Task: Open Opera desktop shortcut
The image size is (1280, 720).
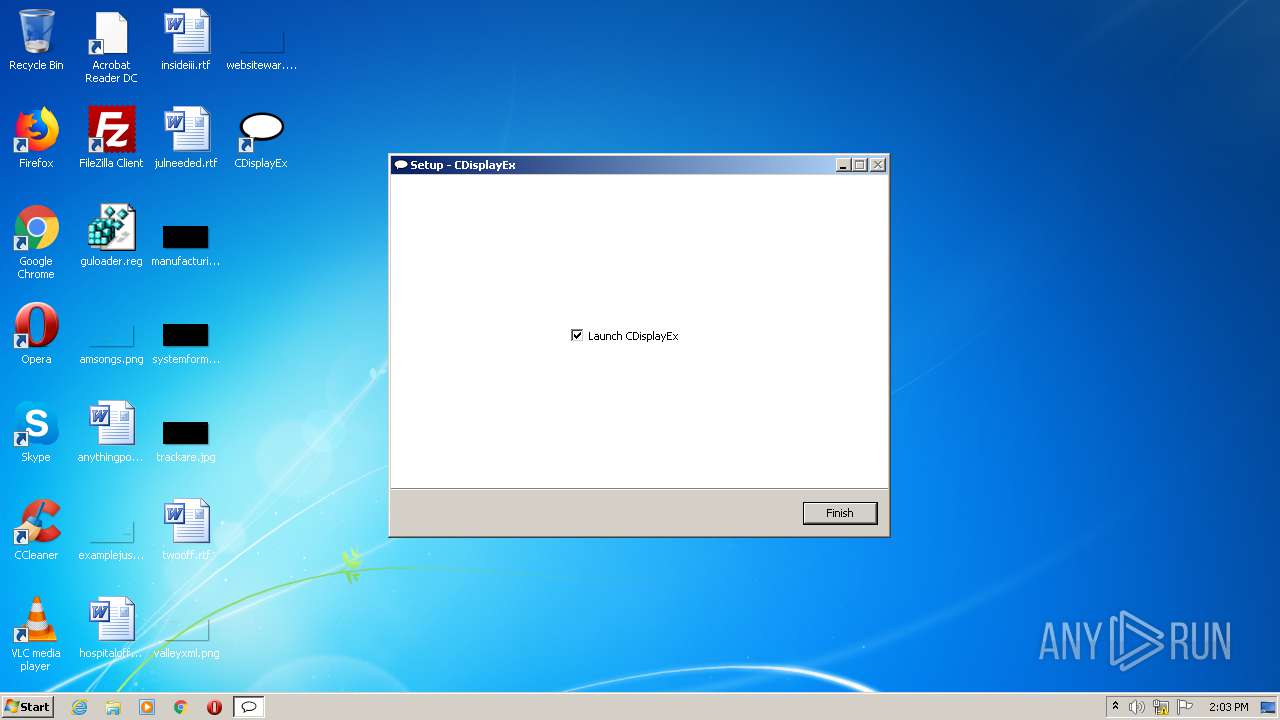Action: pos(36,335)
